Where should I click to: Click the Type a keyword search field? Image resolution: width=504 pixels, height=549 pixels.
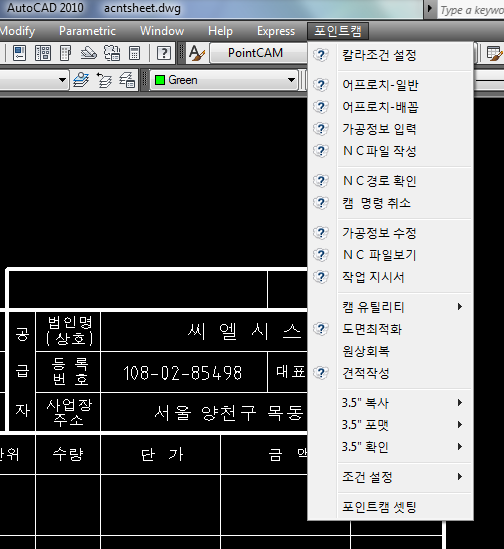pos(470,11)
